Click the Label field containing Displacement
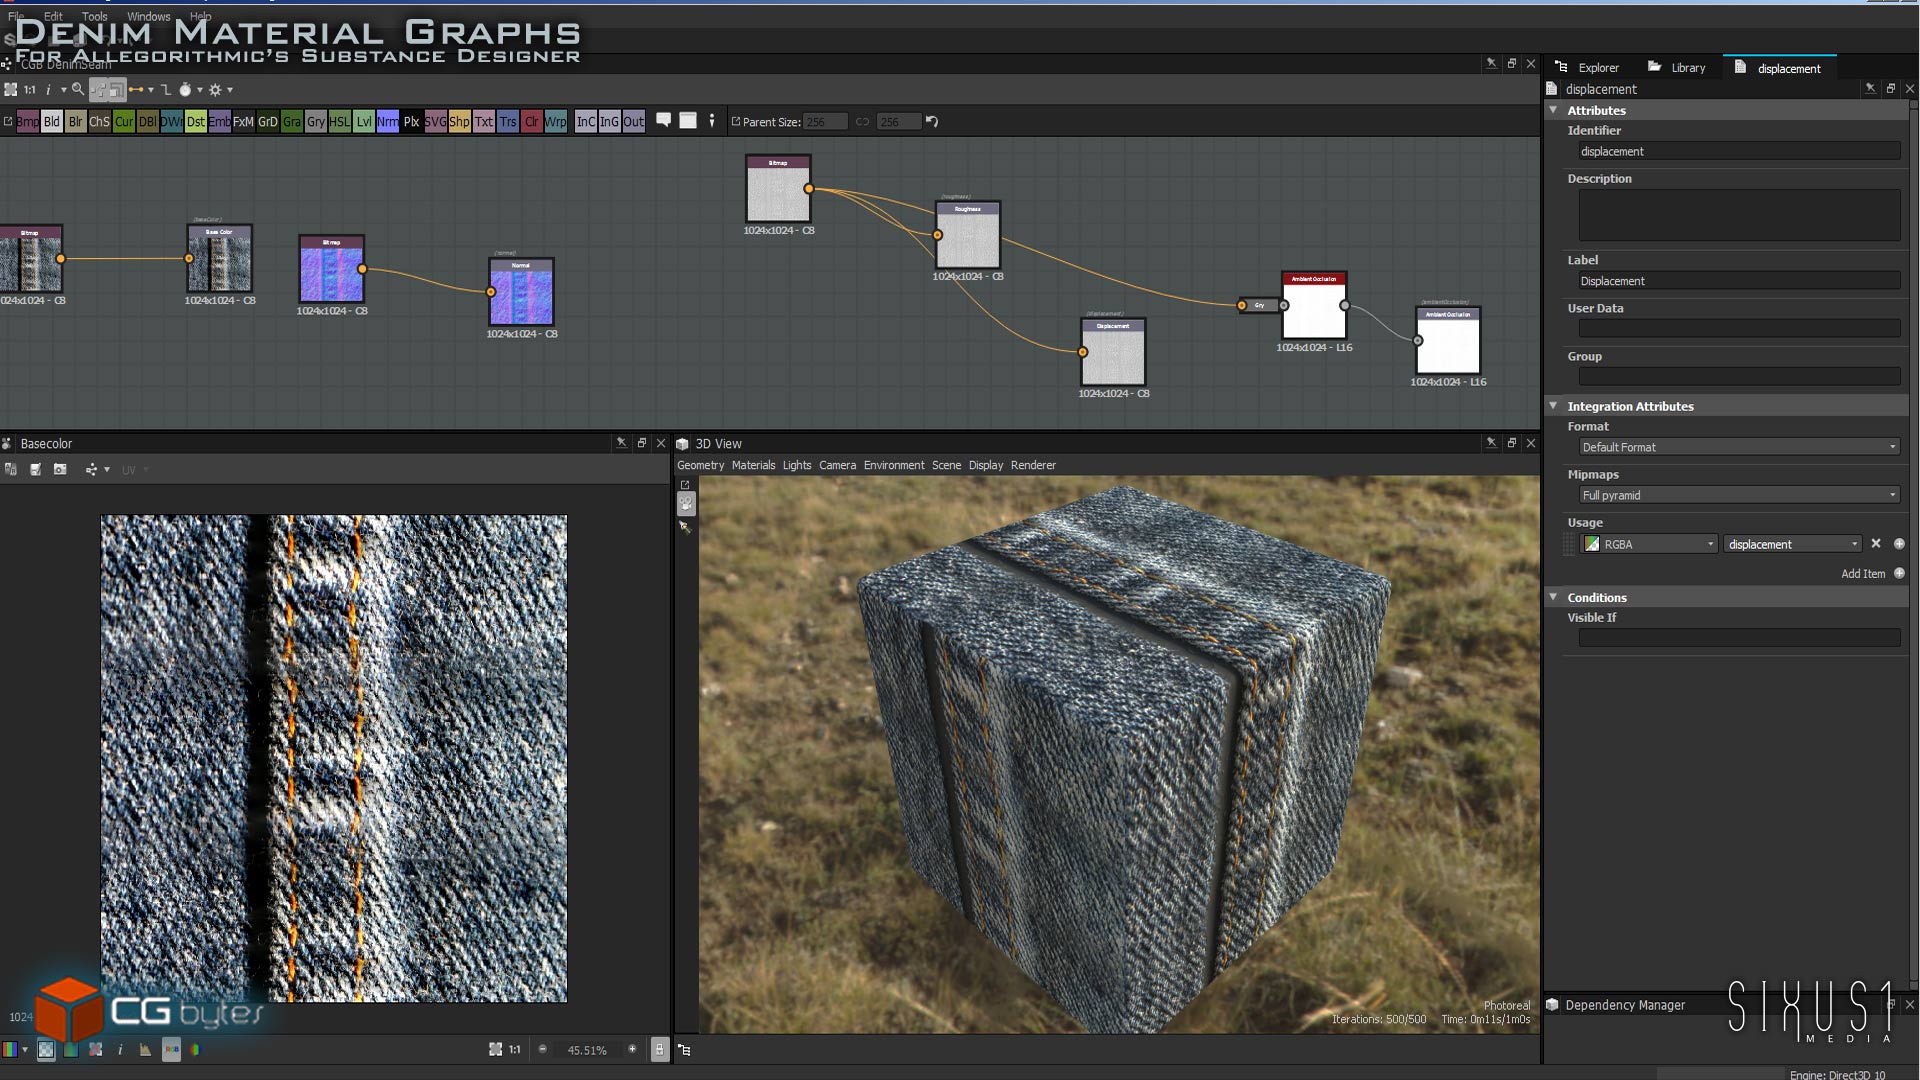 (1739, 281)
